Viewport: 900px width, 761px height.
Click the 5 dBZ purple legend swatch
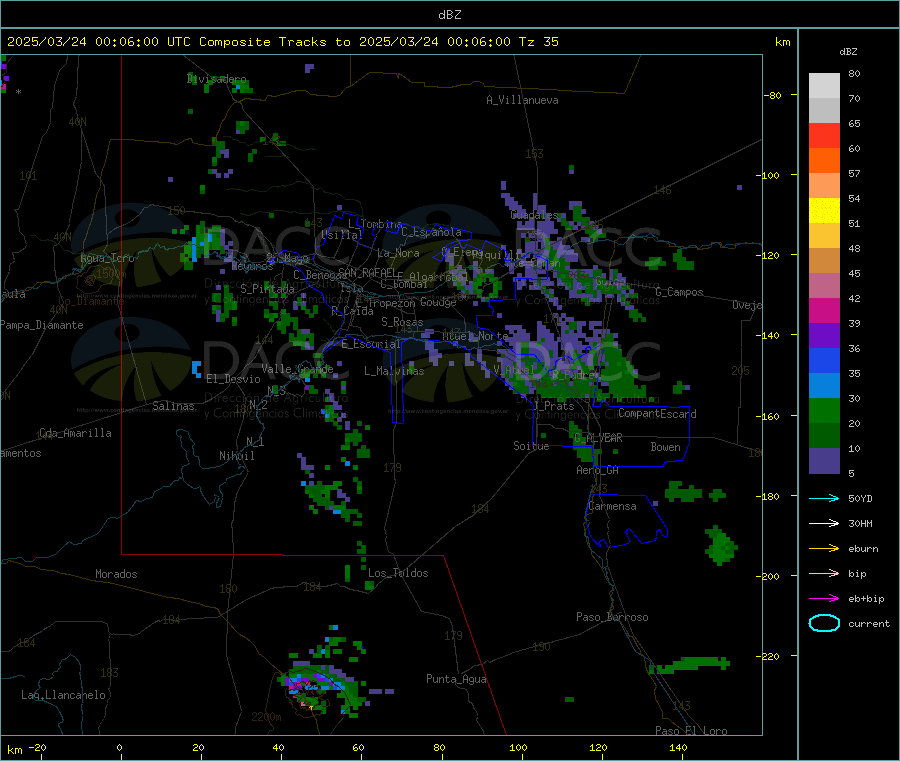824,460
